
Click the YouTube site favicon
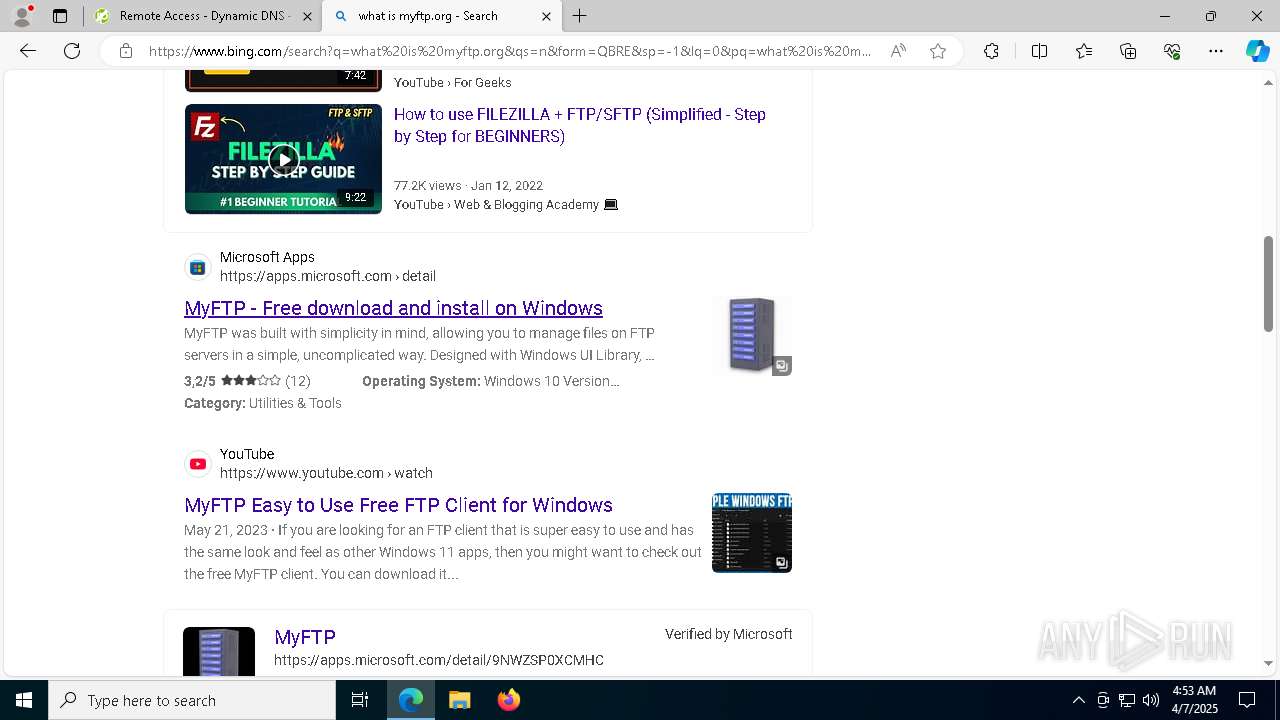click(x=198, y=464)
